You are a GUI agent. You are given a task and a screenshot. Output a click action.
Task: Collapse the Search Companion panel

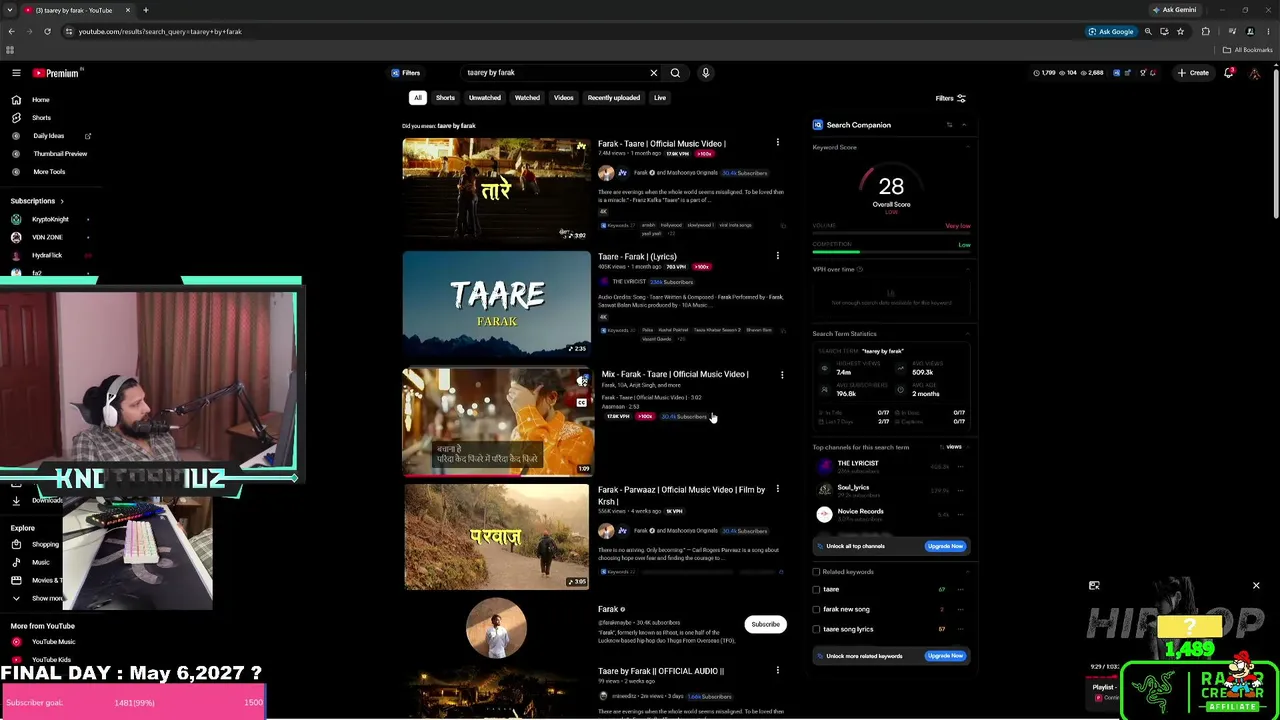(964, 125)
